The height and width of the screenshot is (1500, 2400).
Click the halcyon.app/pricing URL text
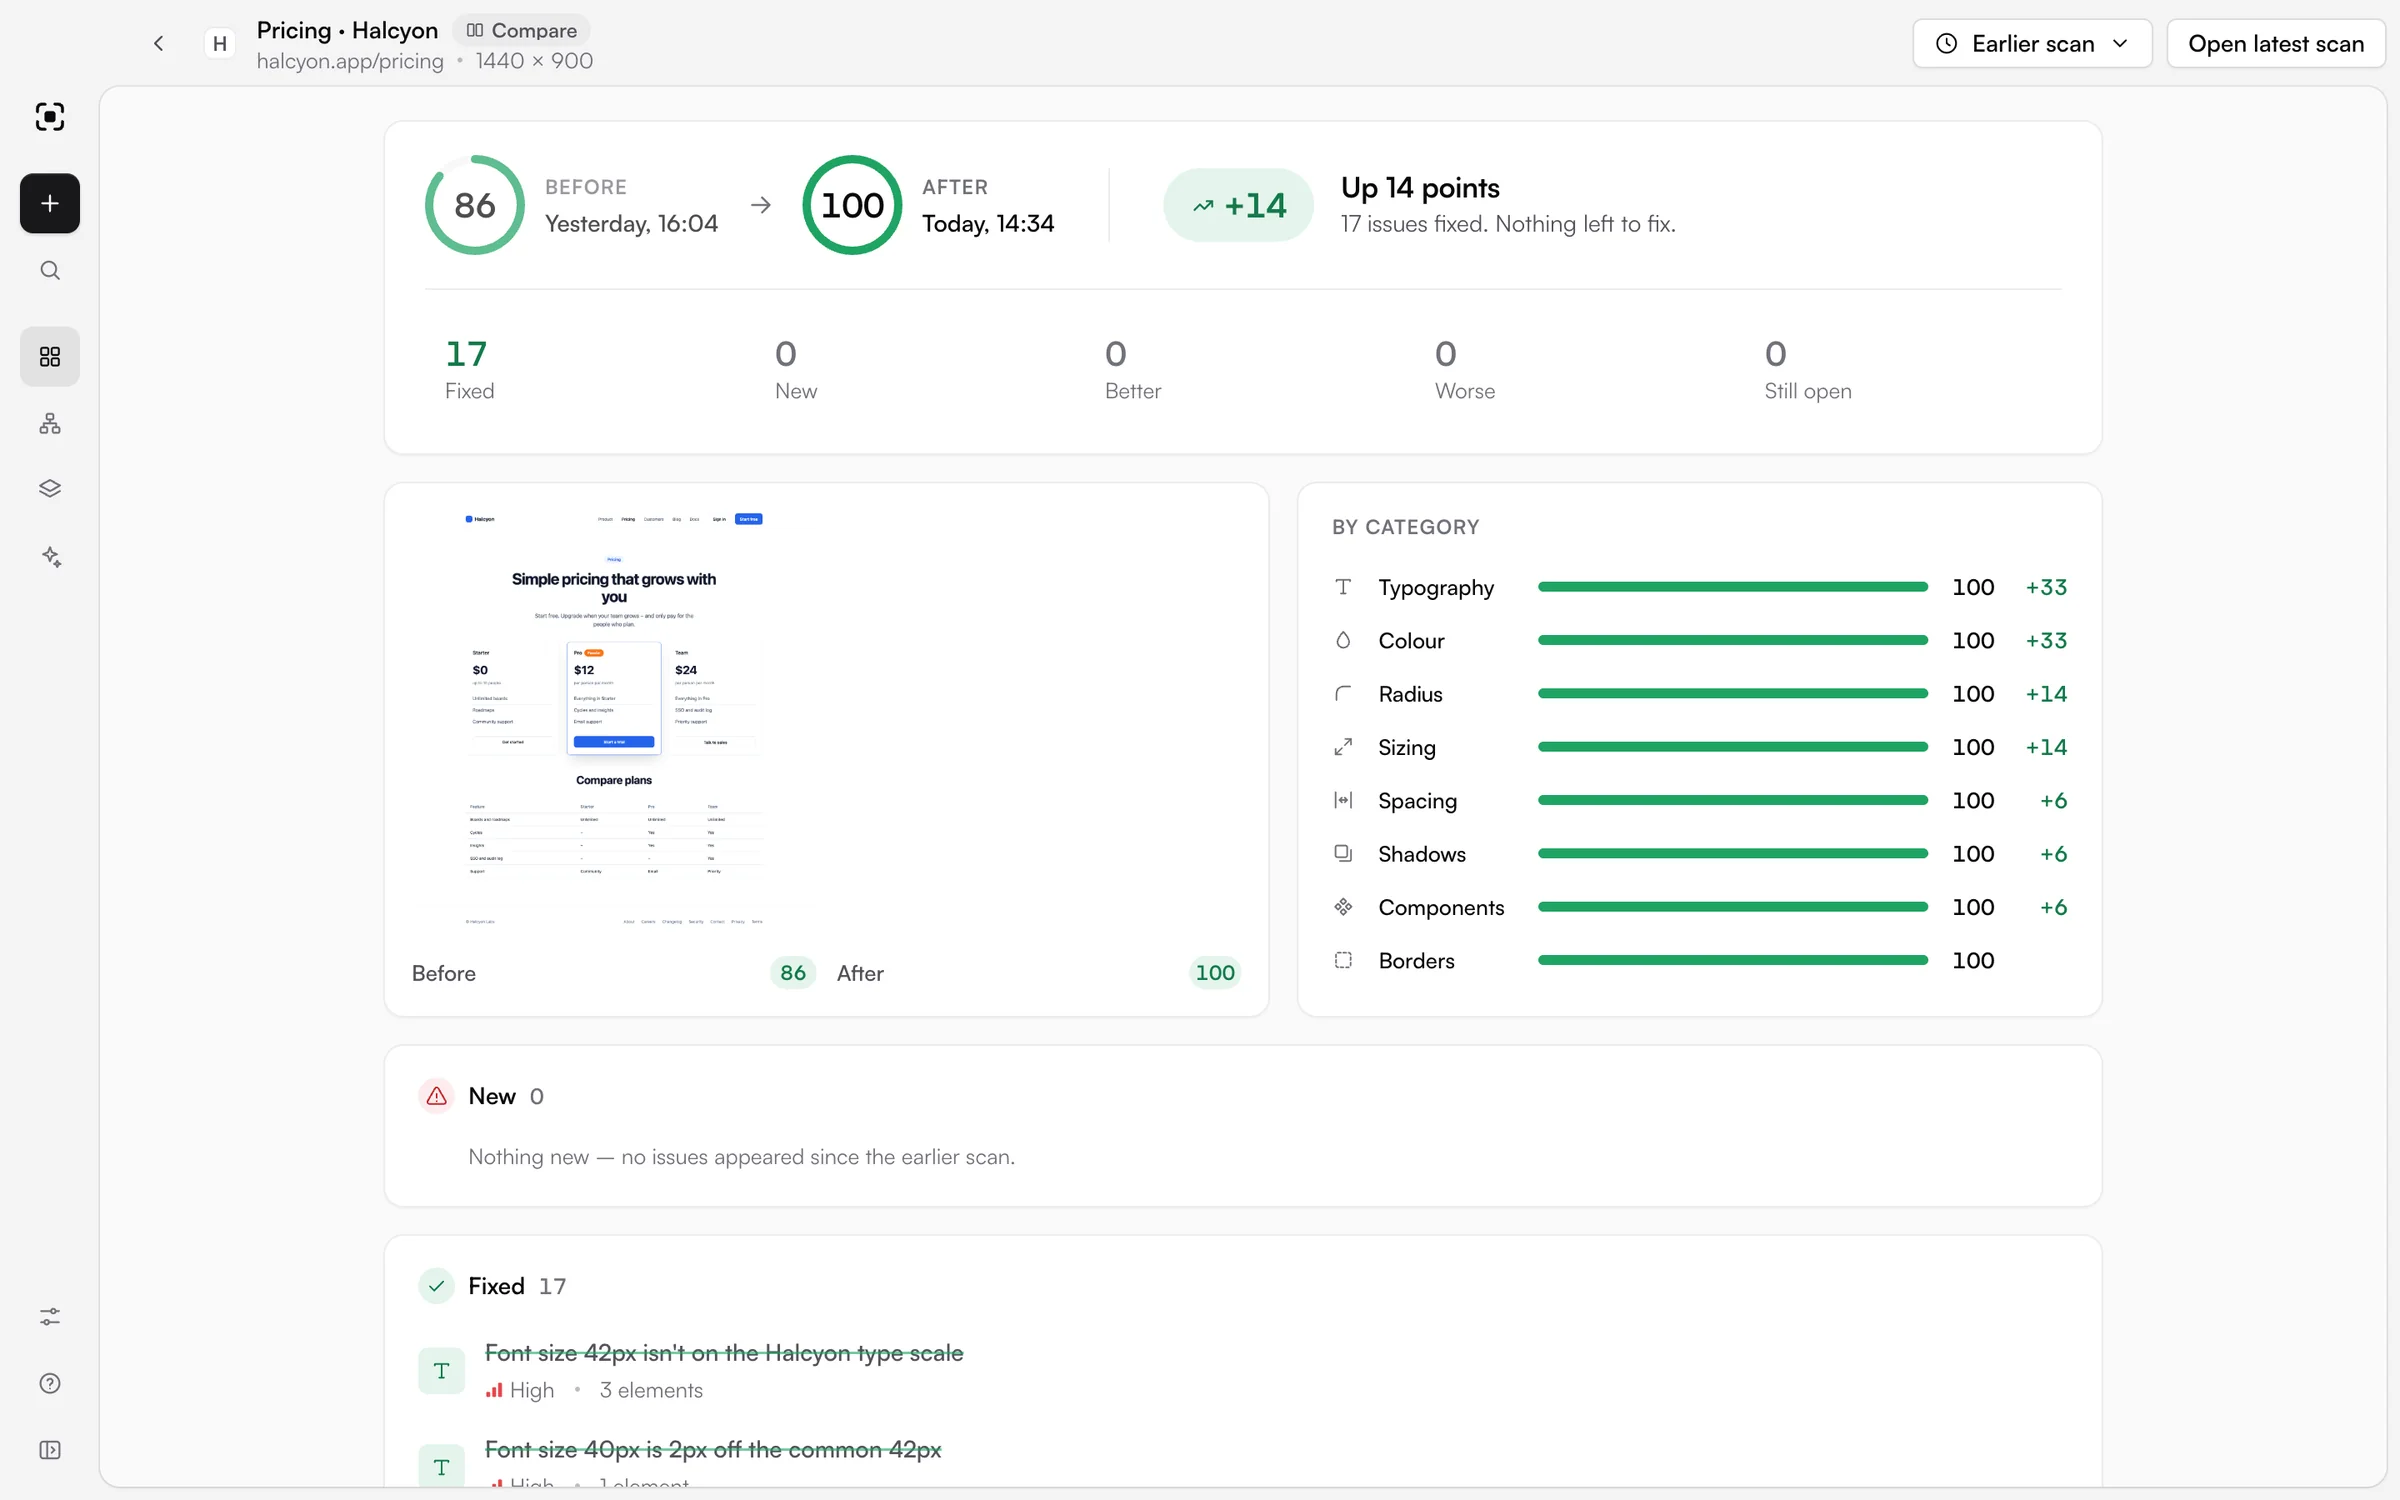pyautogui.click(x=350, y=61)
